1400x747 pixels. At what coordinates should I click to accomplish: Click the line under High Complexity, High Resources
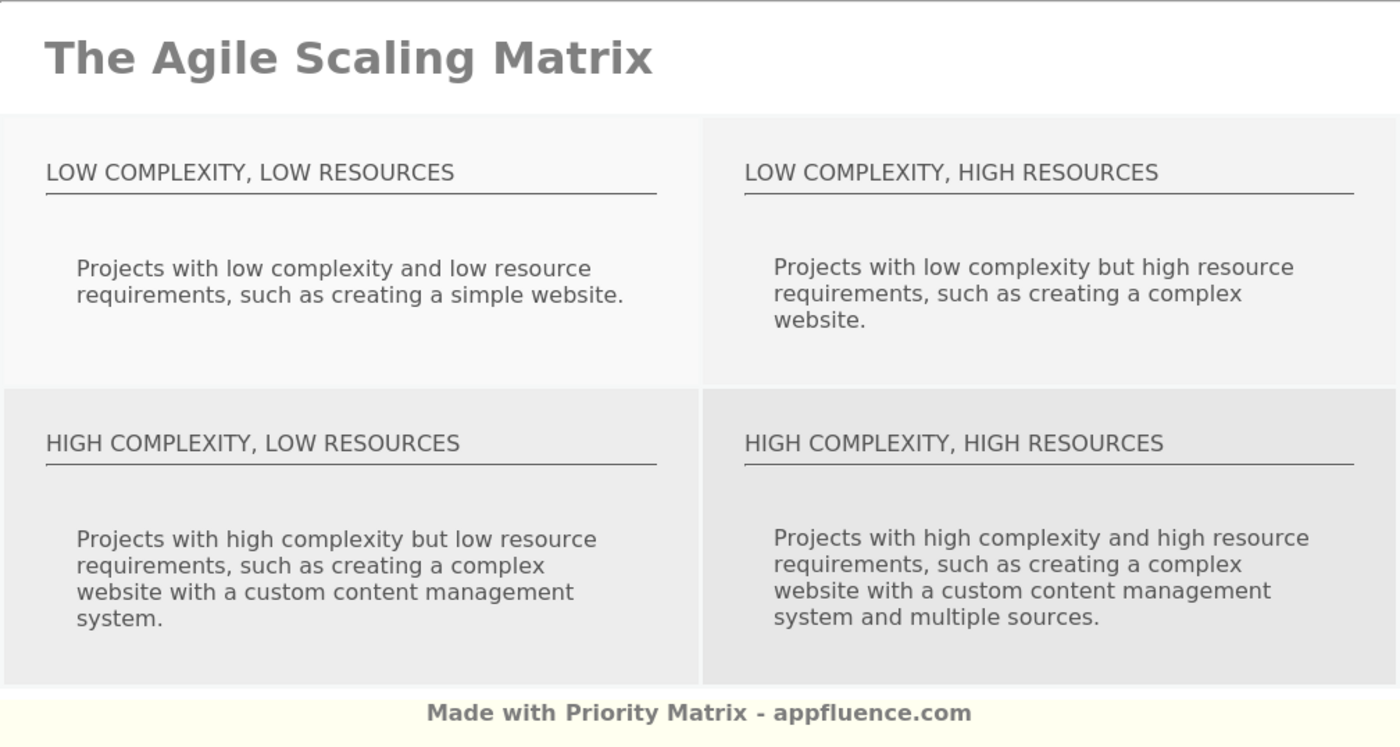[x=1049, y=464]
